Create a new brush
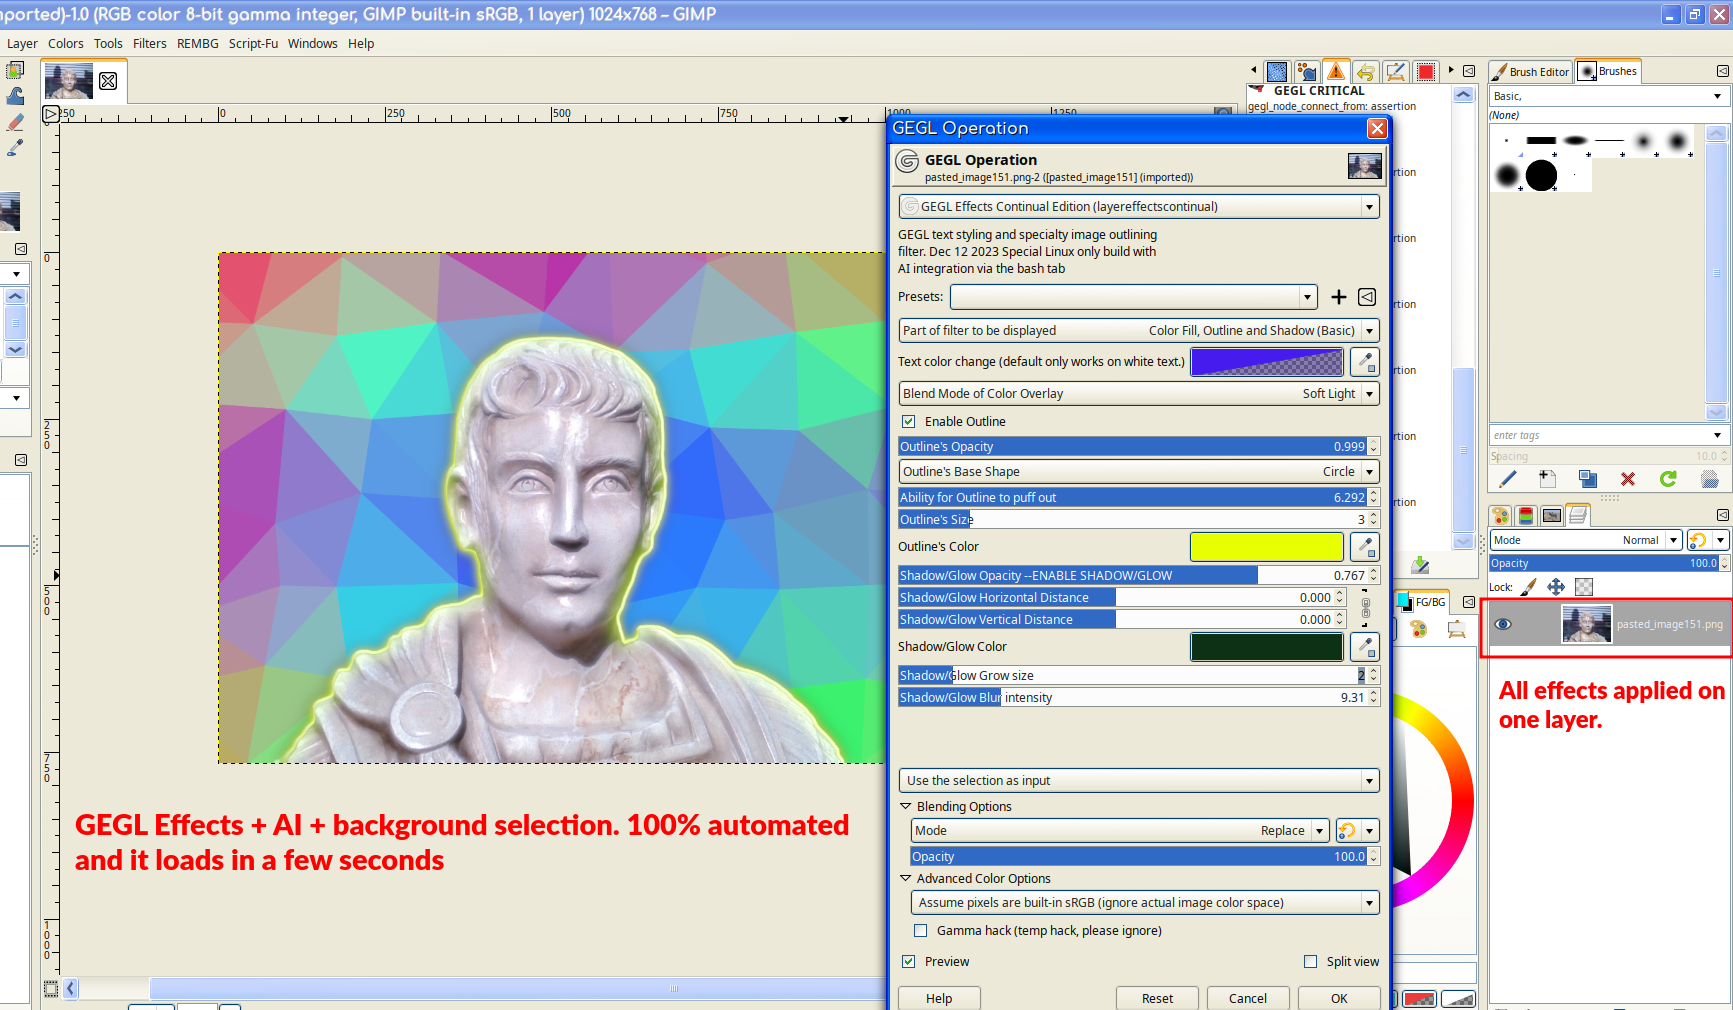The height and width of the screenshot is (1010, 1733). point(1548,479)
